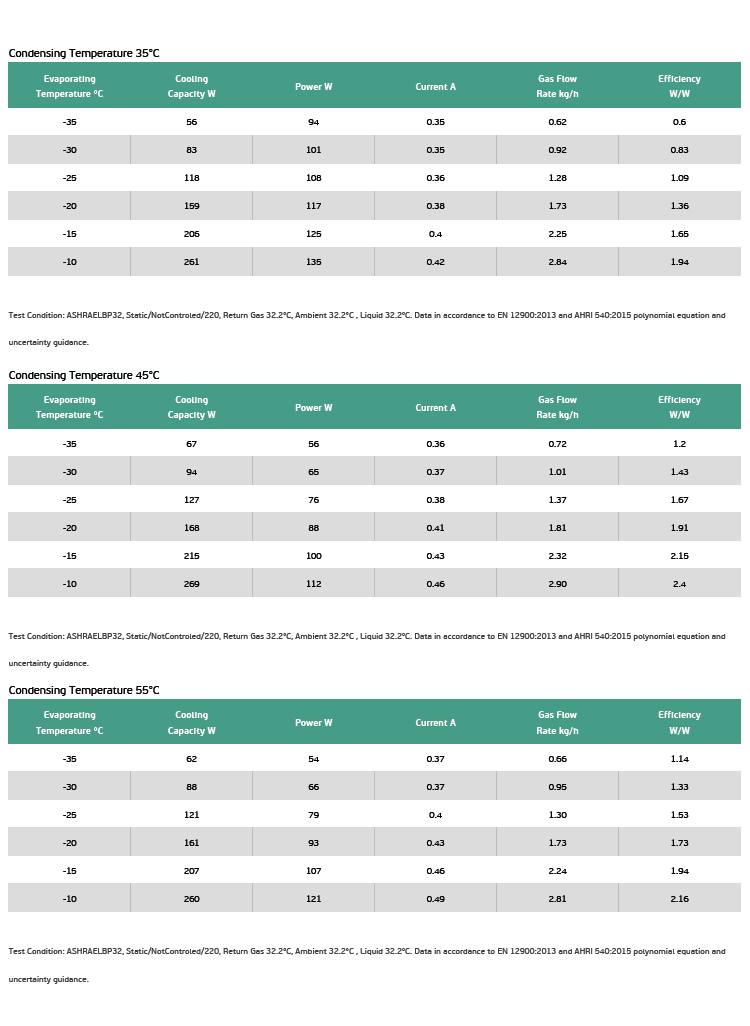Select the Power W header in 55°C table
The image size is (750, 1026).
coord(313,722)
